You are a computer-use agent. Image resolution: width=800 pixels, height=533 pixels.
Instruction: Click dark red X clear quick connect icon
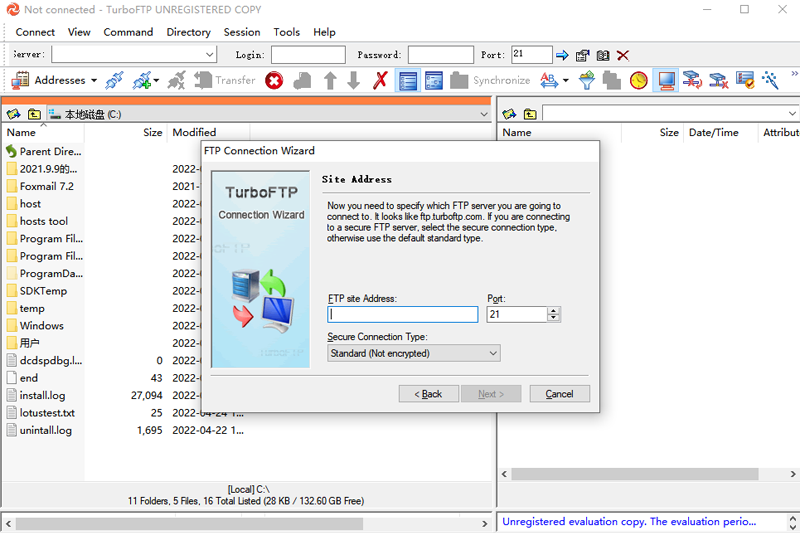pos(623,55)
